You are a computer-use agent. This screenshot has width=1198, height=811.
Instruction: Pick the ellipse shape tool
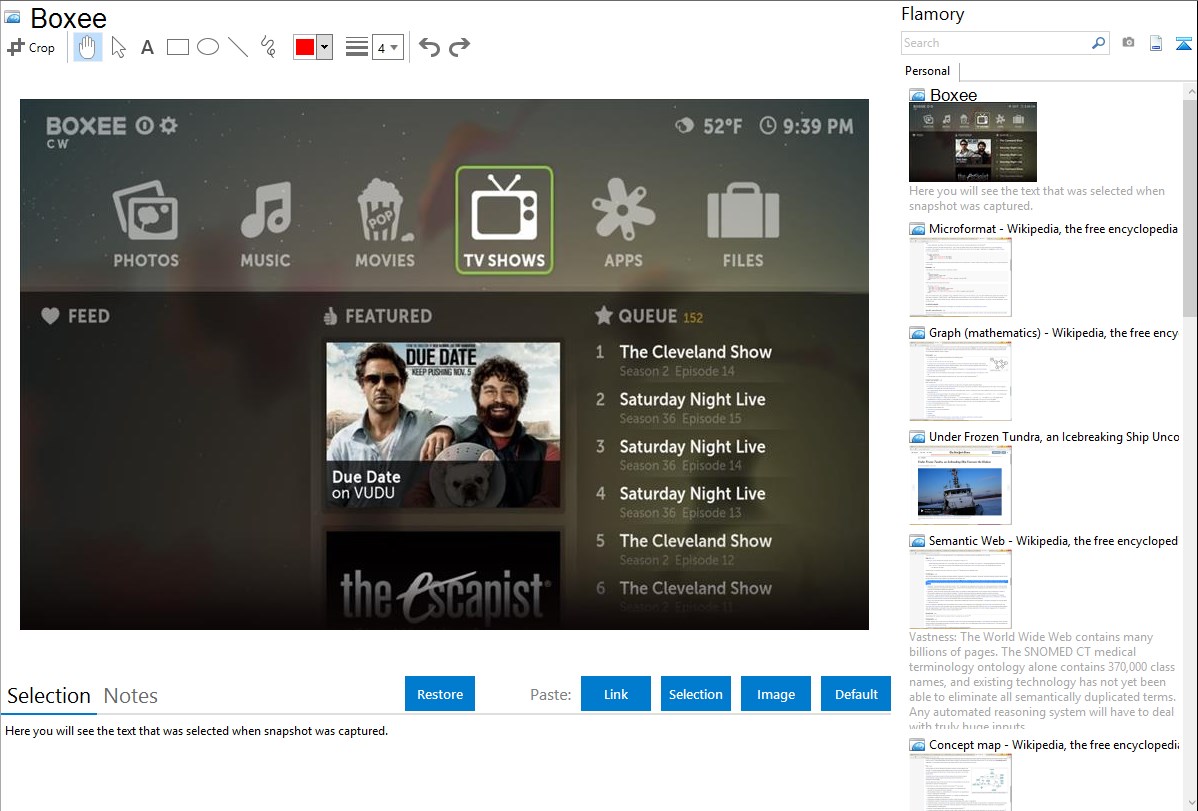(208, 47)
